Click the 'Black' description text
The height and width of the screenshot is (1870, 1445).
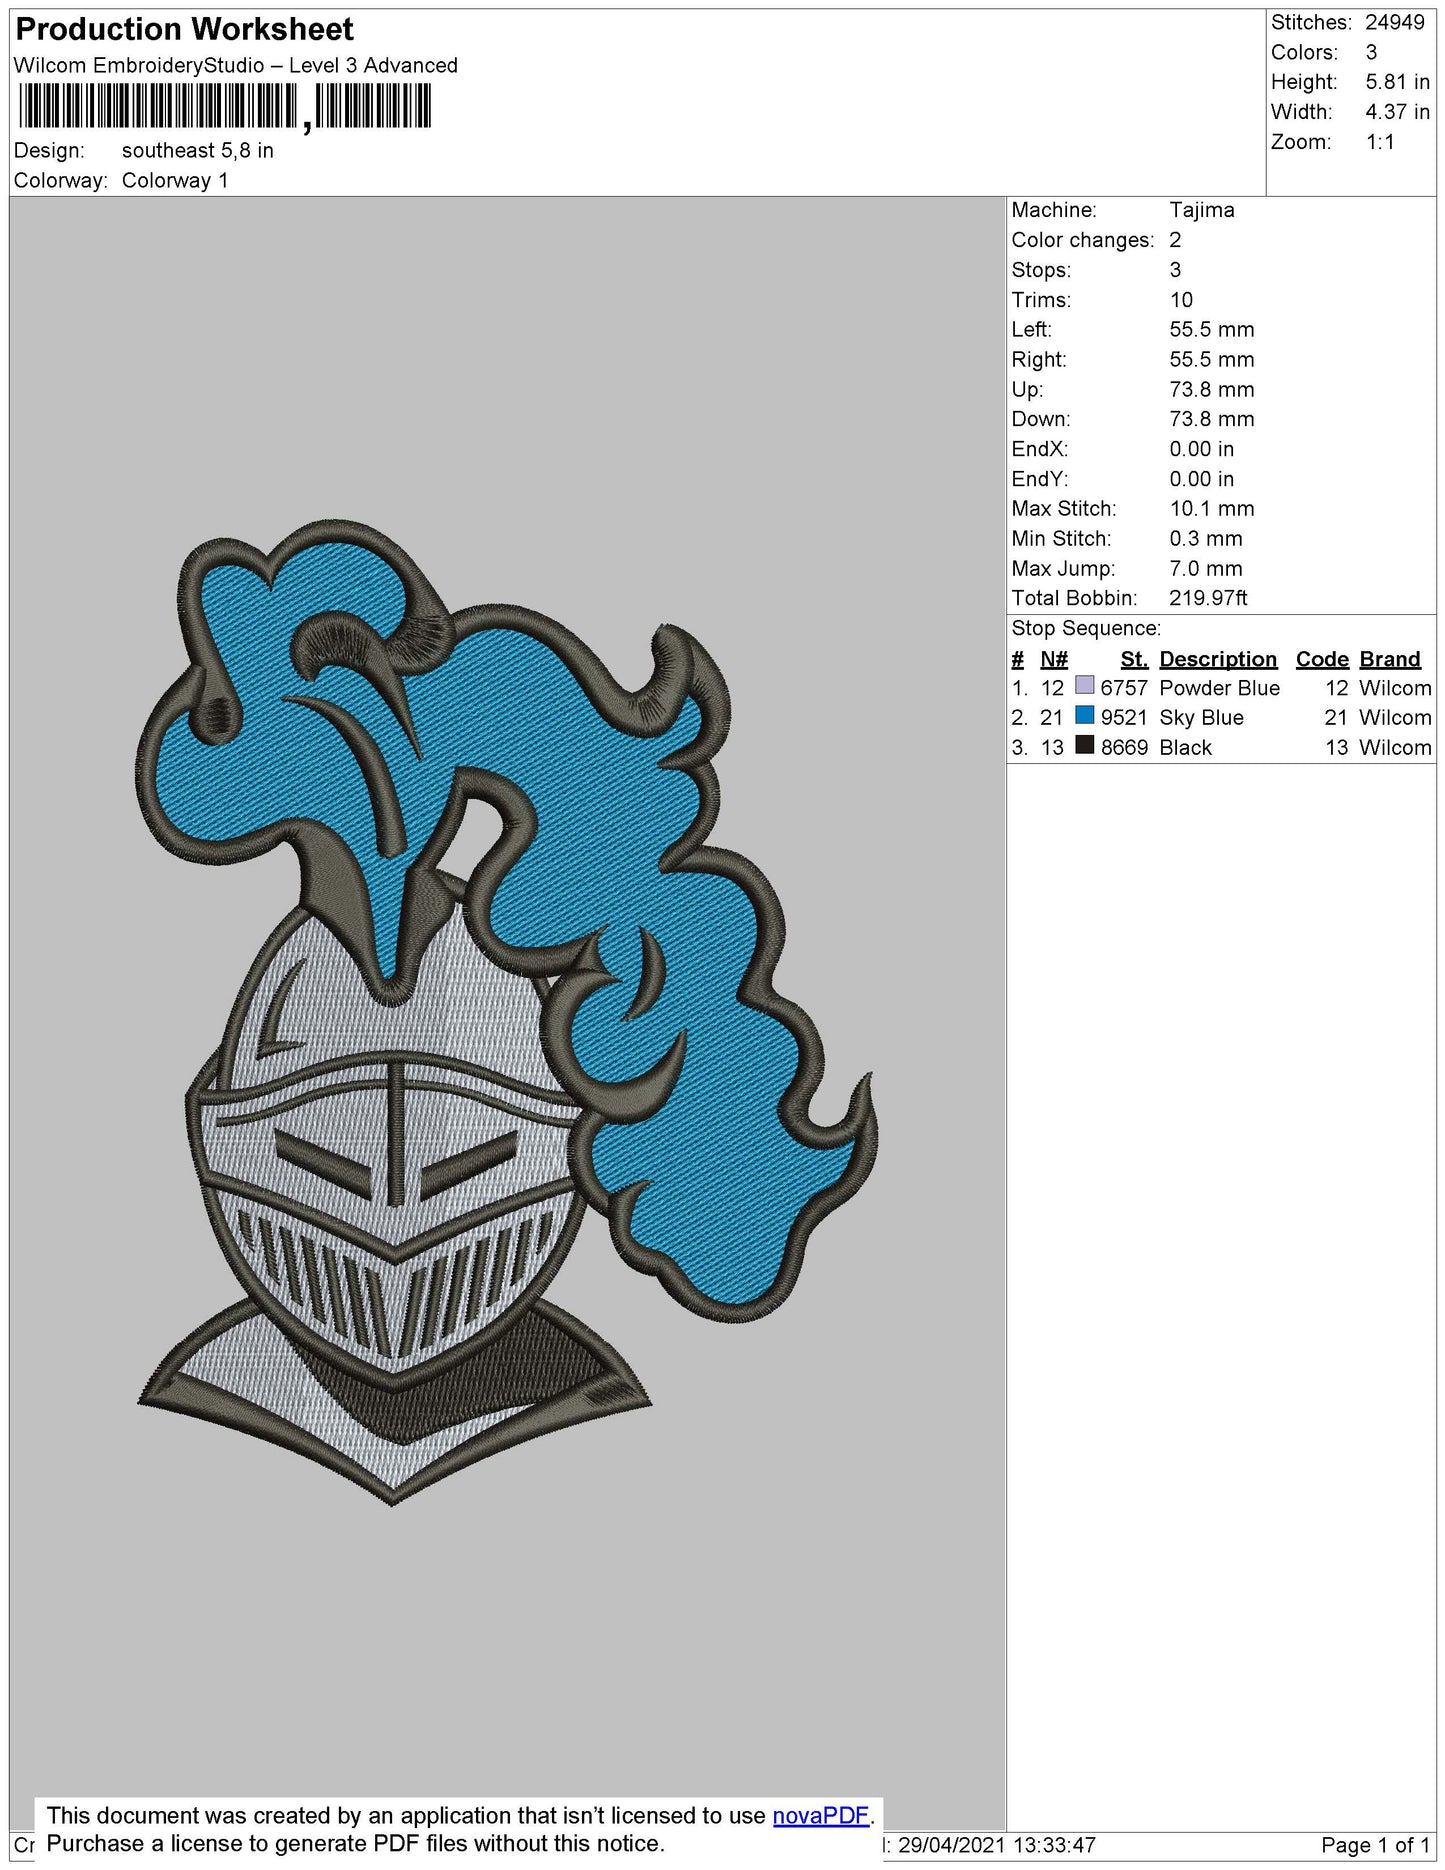(1185, 749)
